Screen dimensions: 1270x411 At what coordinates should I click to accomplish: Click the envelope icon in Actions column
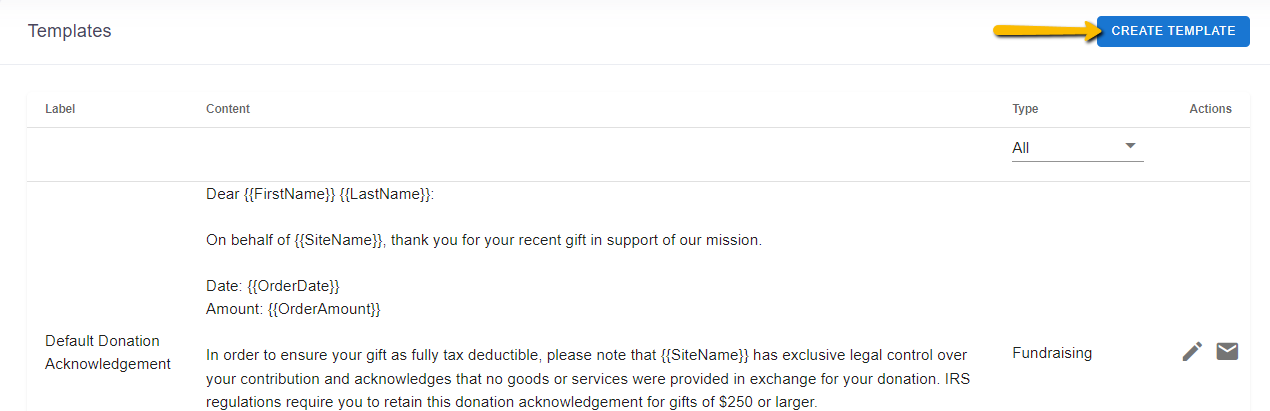pyautogui.click(x=1227, y=351)
